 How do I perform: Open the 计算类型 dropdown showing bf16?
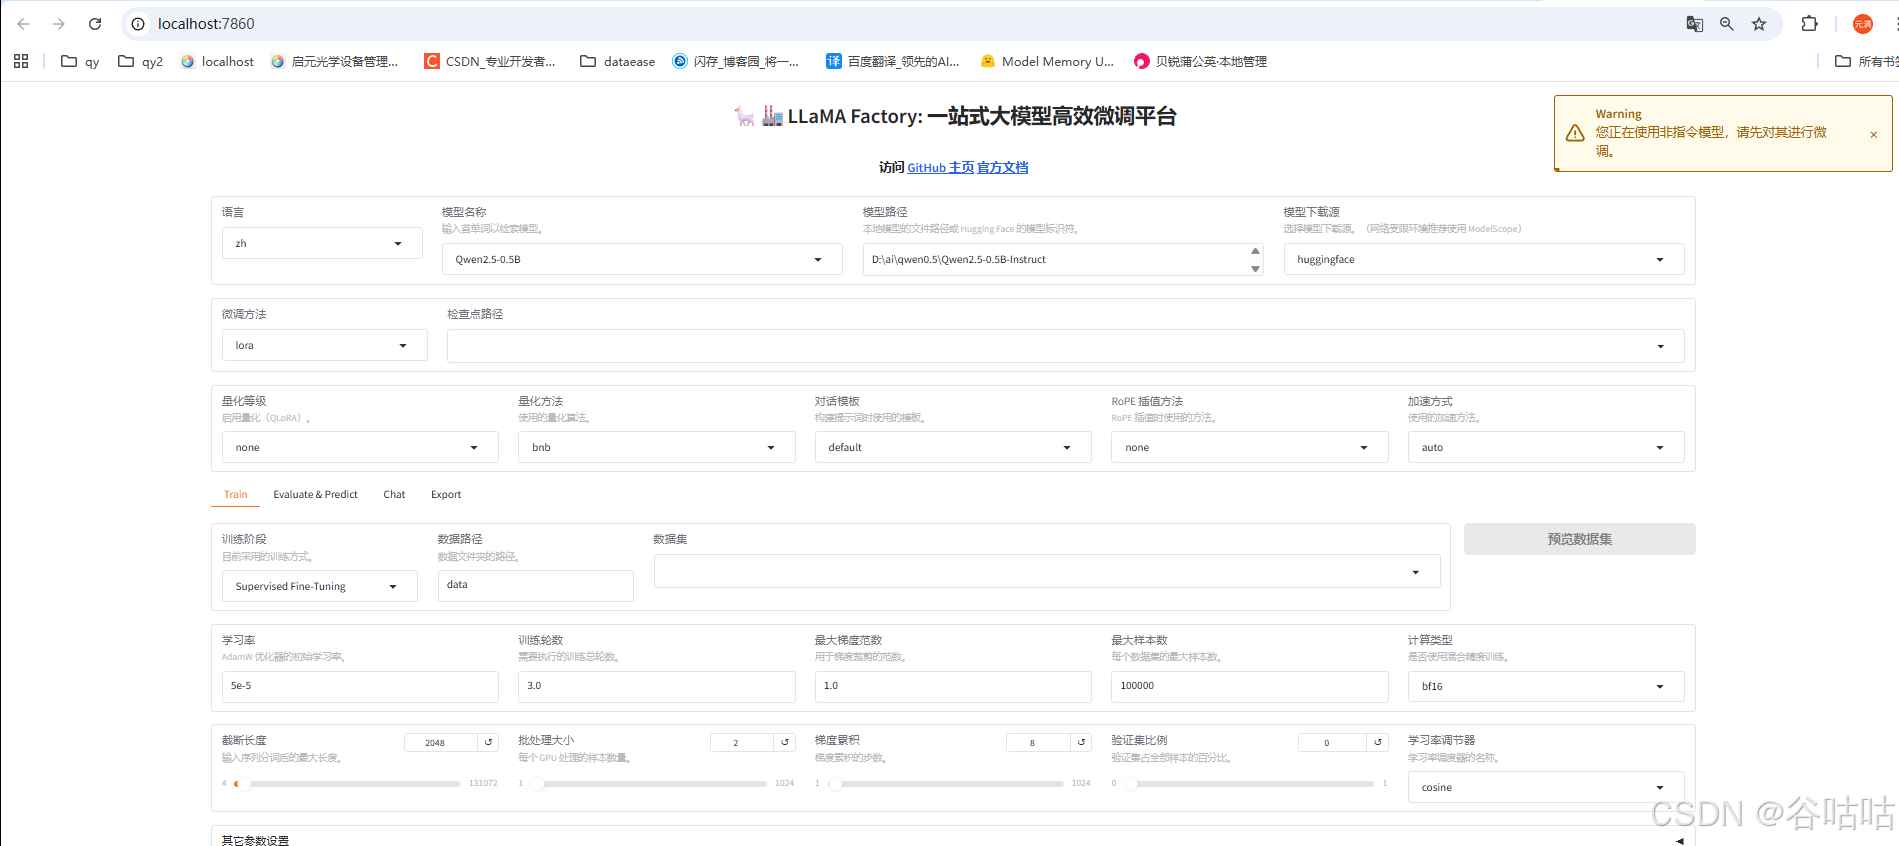point(1546,686)
